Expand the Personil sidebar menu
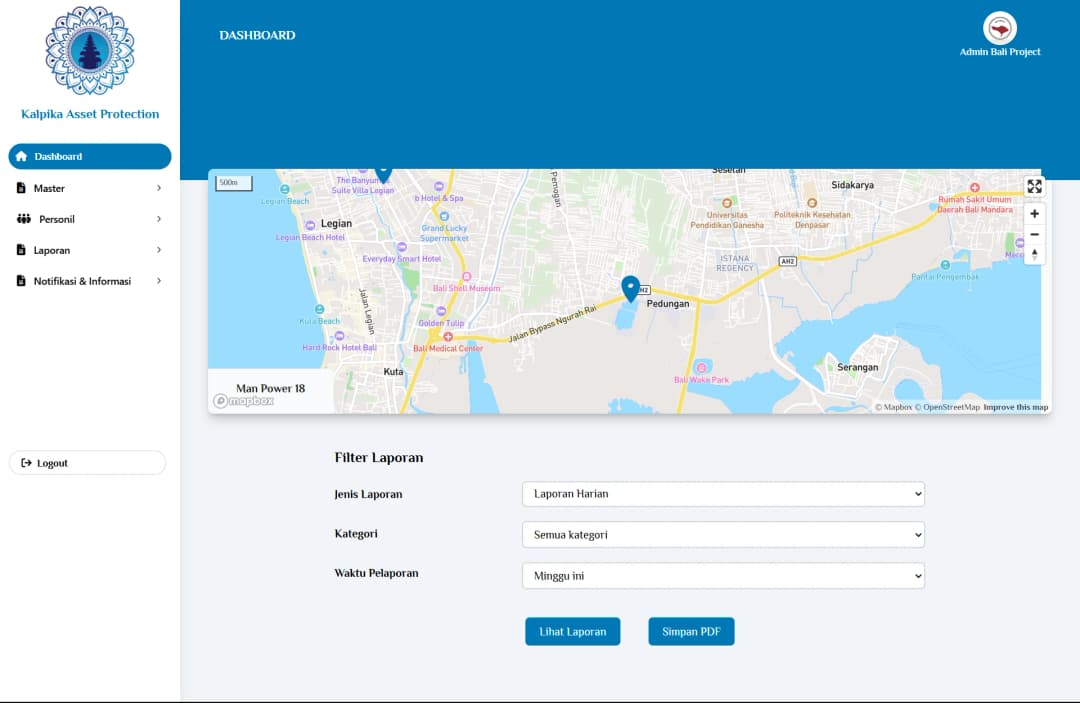 point(89,219)
